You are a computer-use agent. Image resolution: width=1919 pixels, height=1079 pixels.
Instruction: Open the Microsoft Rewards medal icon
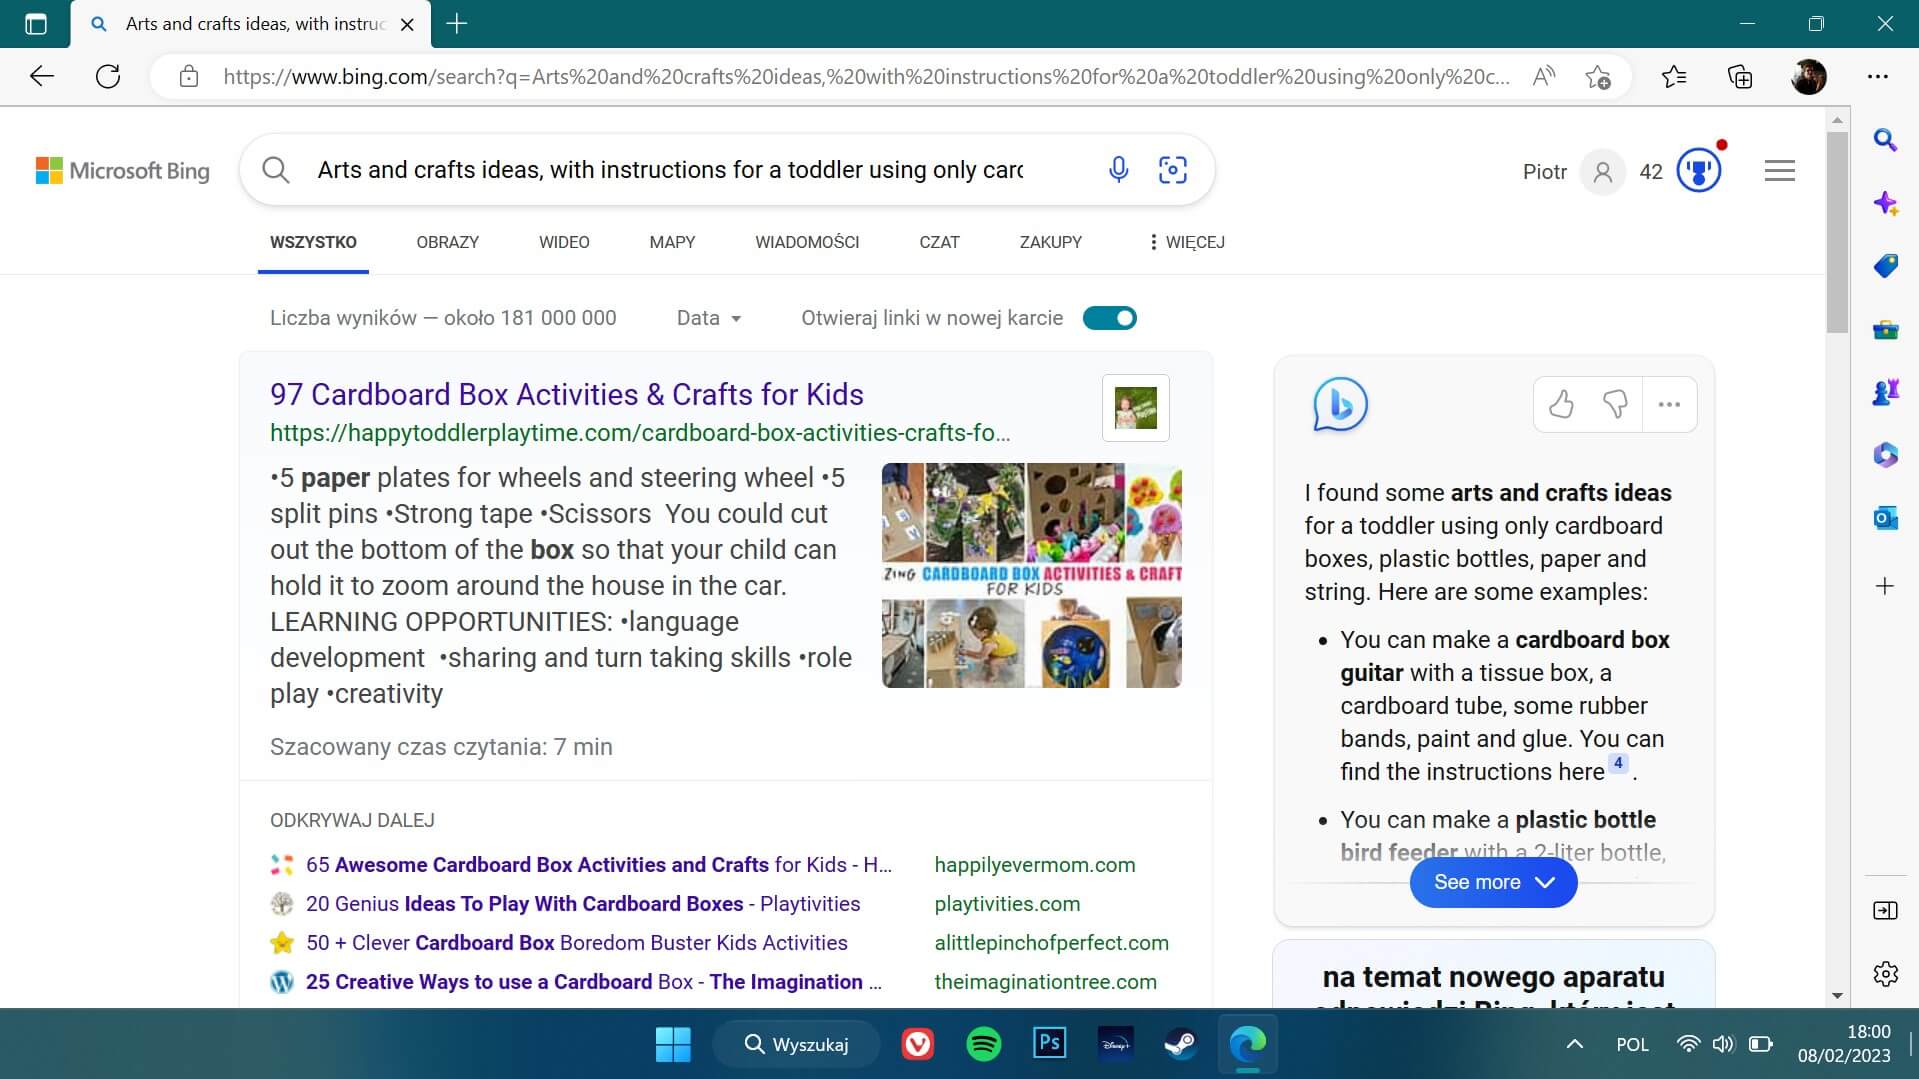(x=1697, y=170)
